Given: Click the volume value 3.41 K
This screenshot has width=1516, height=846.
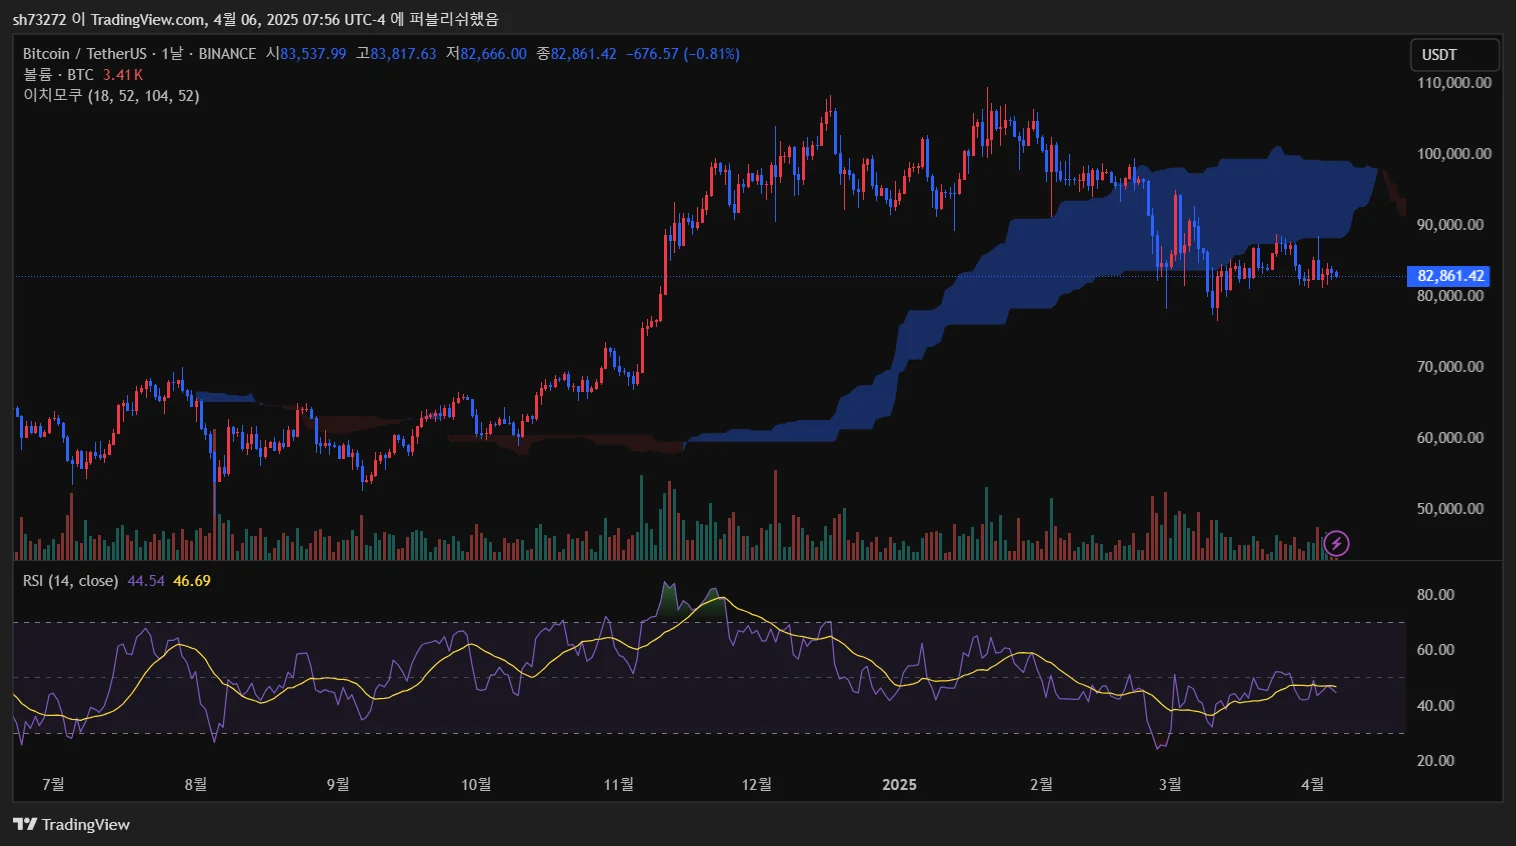Looking at the screenshot, I should [123, 75].
